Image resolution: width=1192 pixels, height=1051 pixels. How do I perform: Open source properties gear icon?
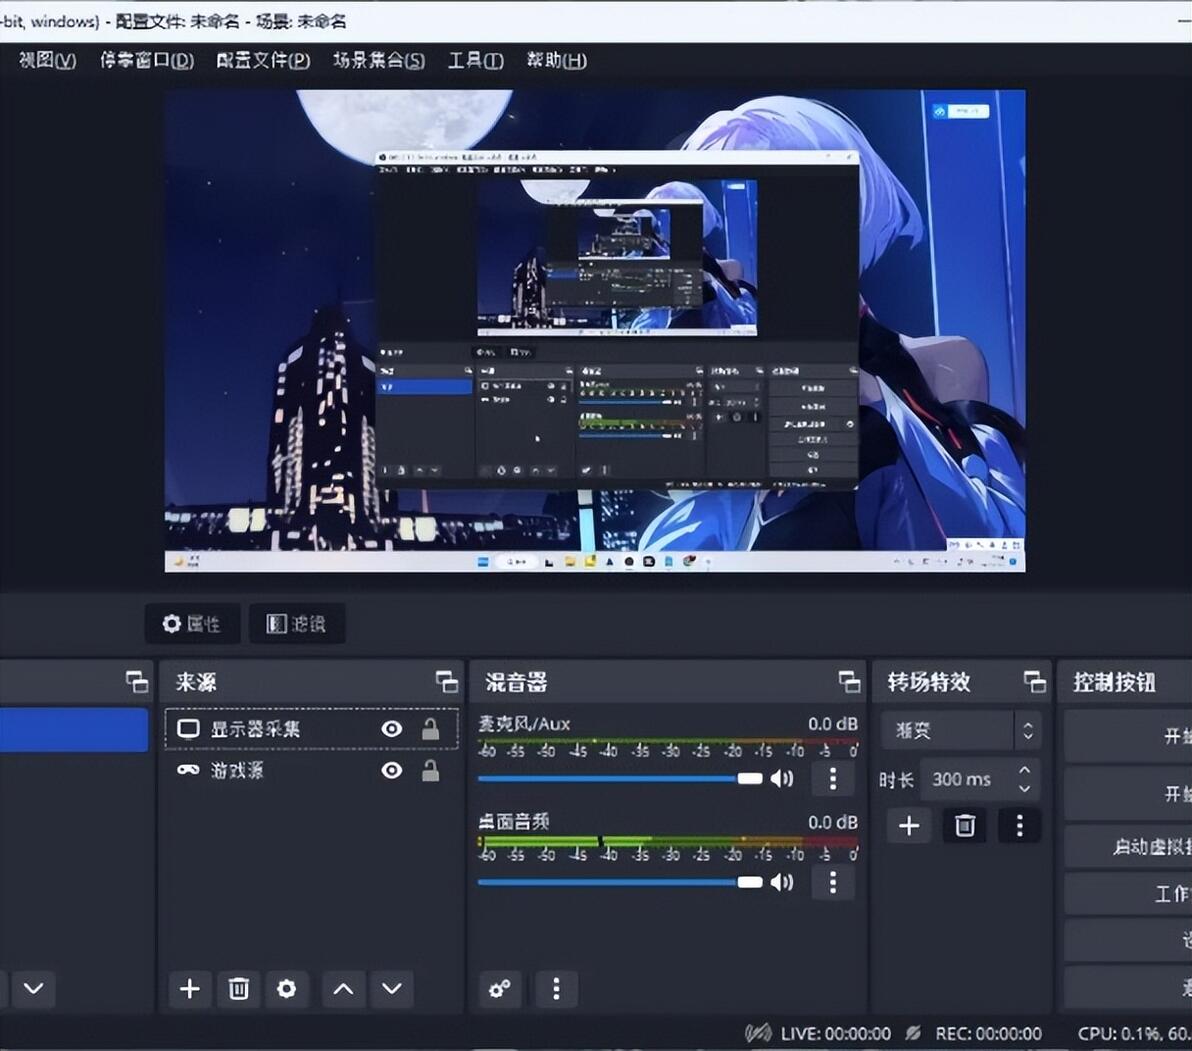coord(287,989)
